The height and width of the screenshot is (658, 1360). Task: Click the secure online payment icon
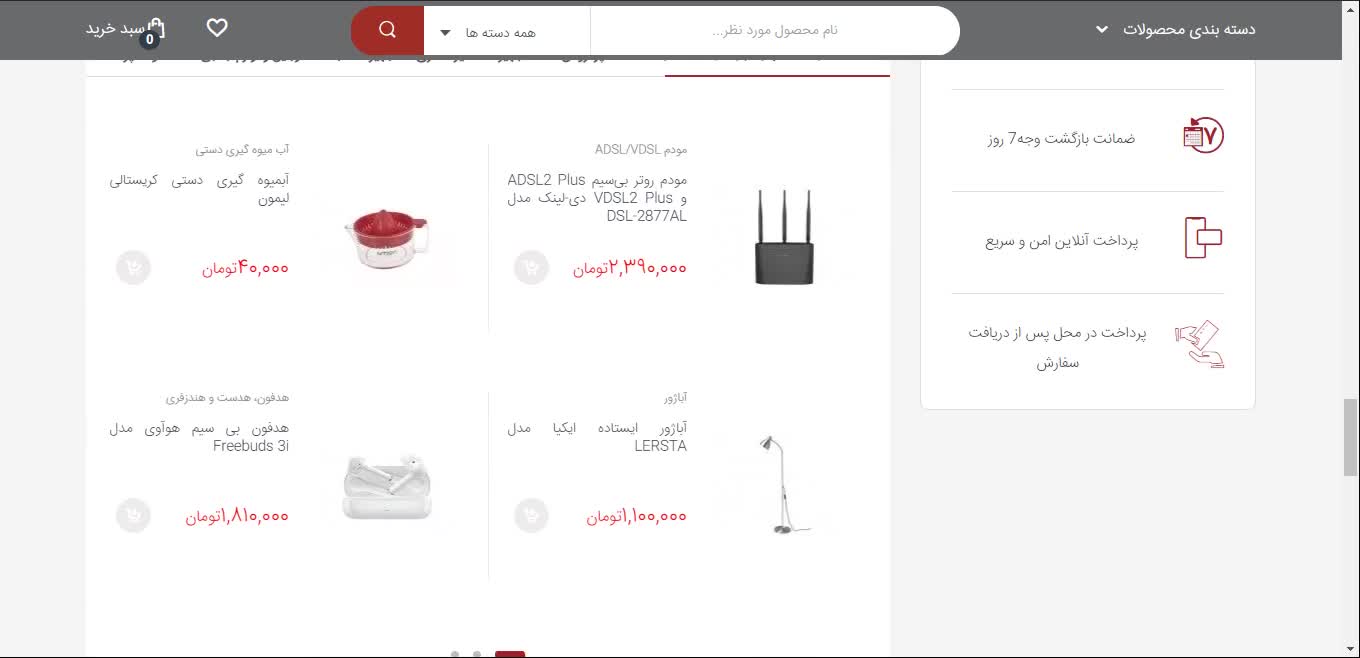click(1203, 238)
